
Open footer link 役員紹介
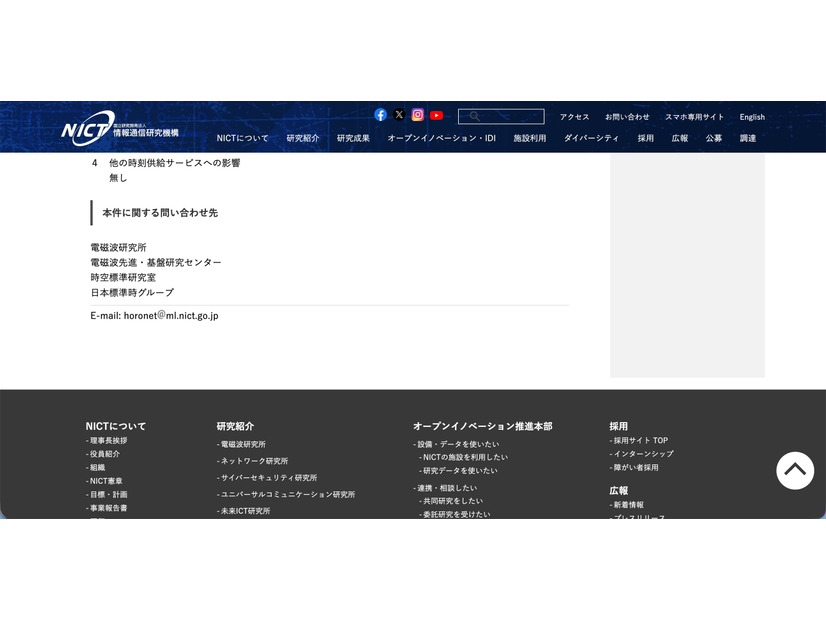pyautogui.click(x=104, y=454)
